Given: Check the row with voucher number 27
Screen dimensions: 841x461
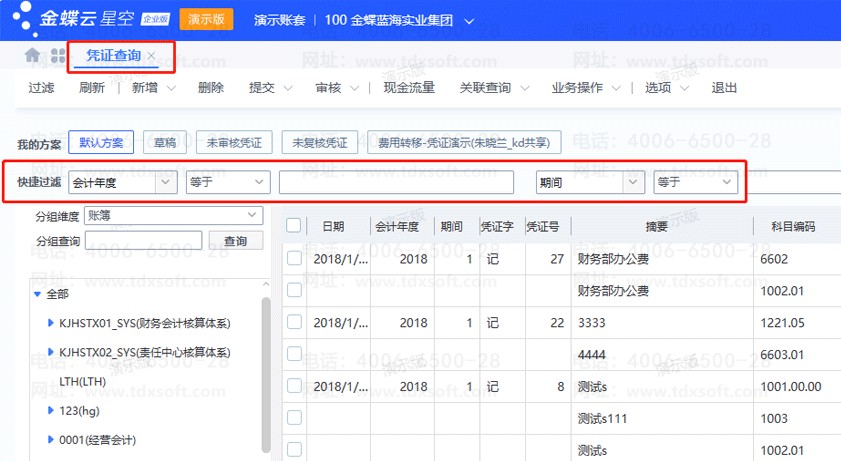Looking at the screenshot, I should tap(293, 259).
